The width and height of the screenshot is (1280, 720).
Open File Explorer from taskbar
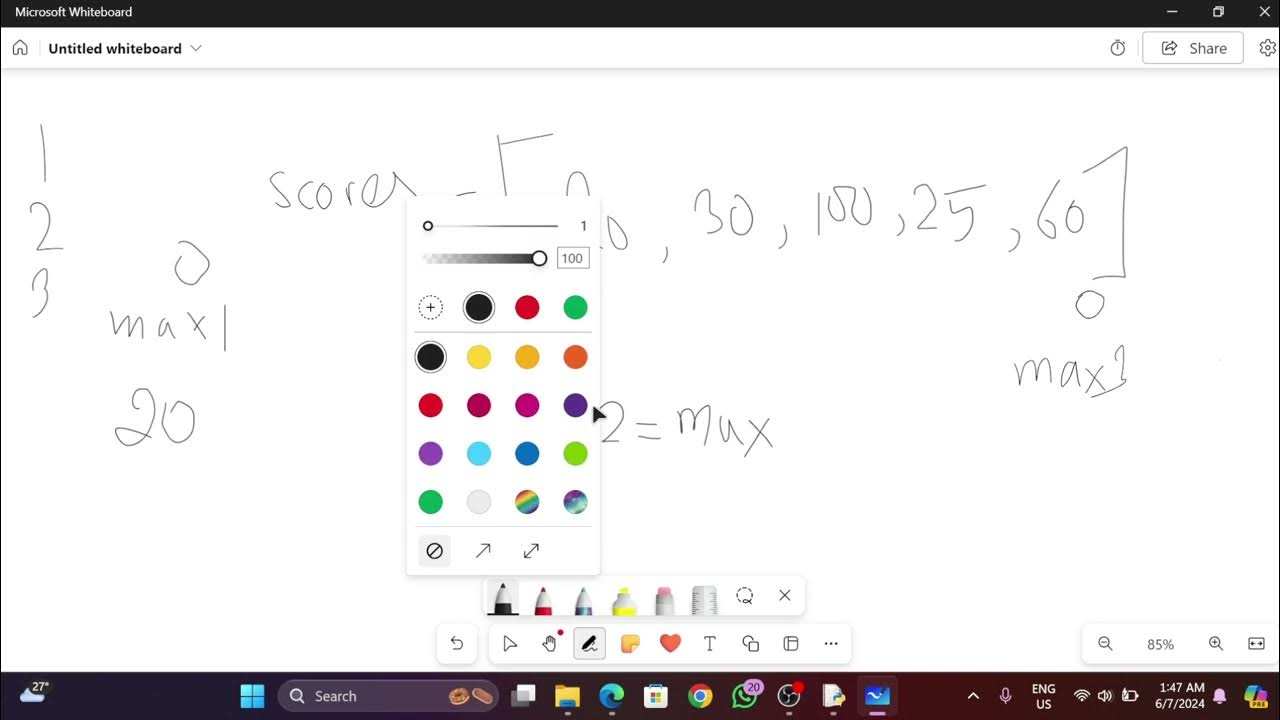click(x=567, y=696)
